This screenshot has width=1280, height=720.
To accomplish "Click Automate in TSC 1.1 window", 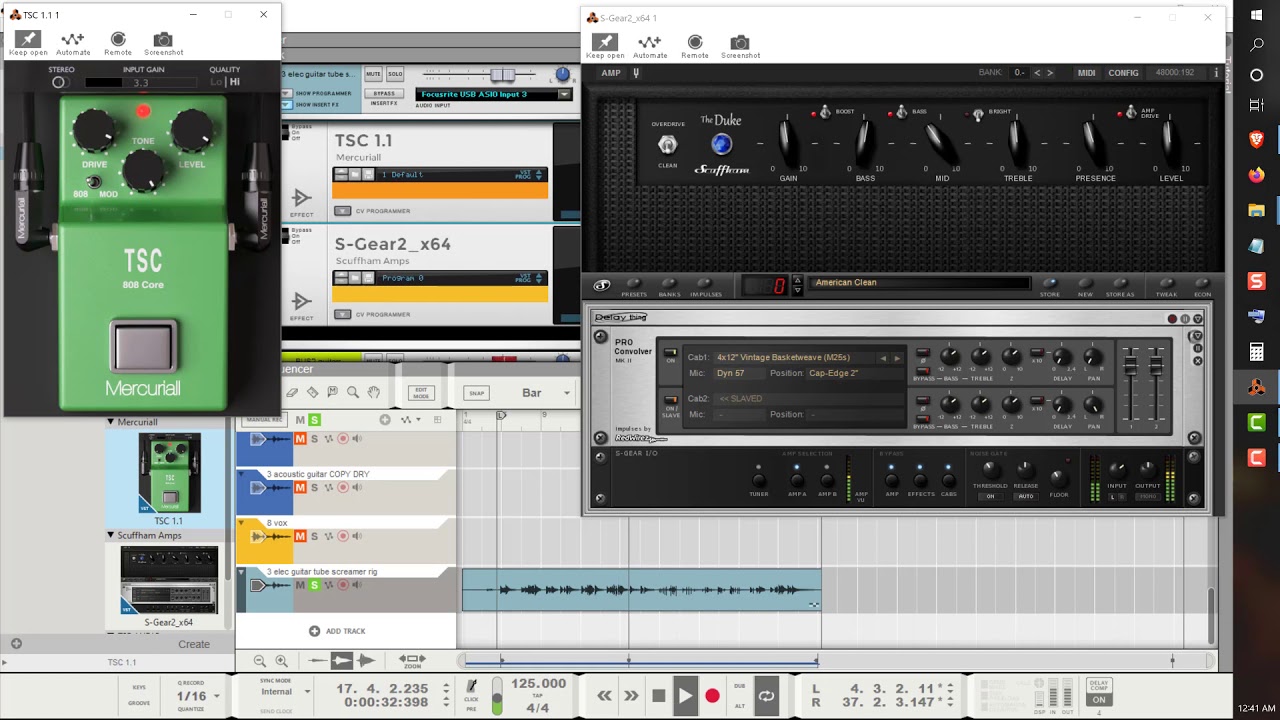I will 73,43.
